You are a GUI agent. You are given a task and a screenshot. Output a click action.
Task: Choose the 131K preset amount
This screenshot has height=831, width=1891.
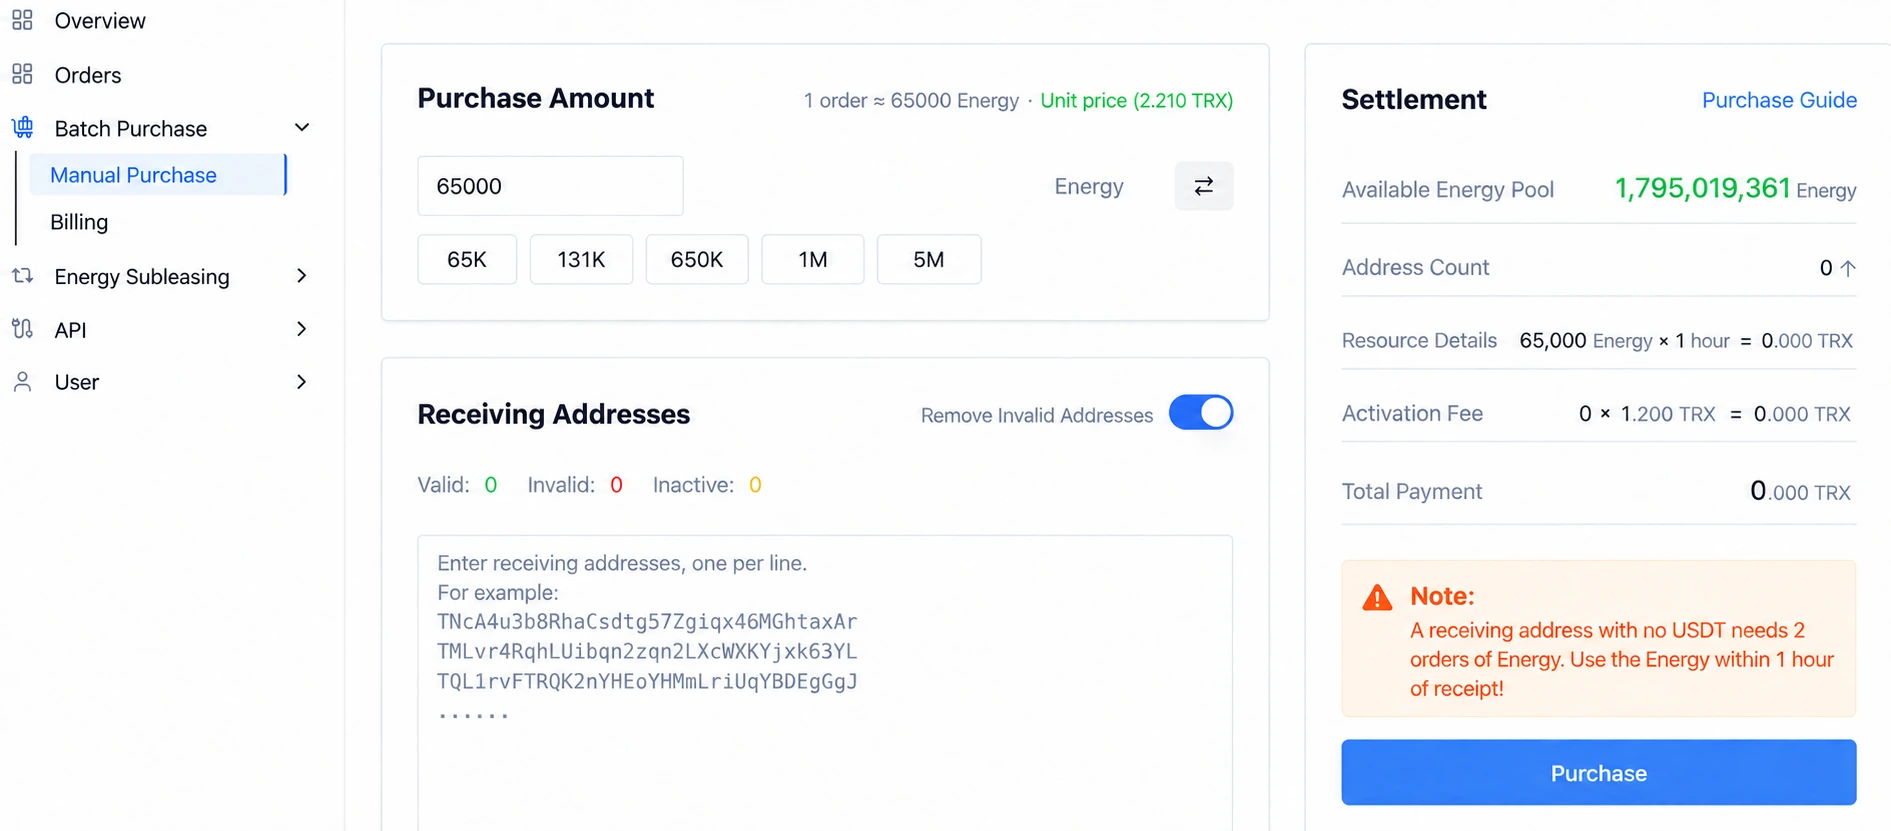tap(581, 259)
